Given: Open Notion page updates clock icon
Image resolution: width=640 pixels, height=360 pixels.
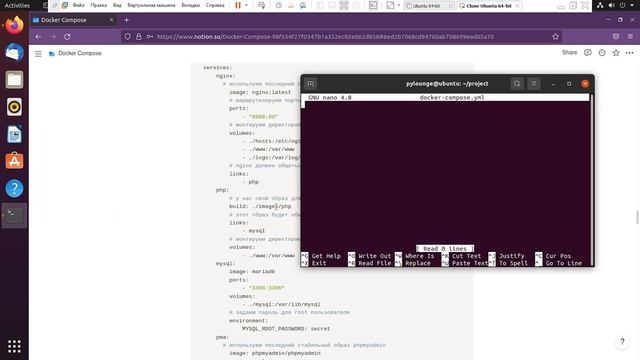Looking at the screenshot, I should (x=602, y=53).
